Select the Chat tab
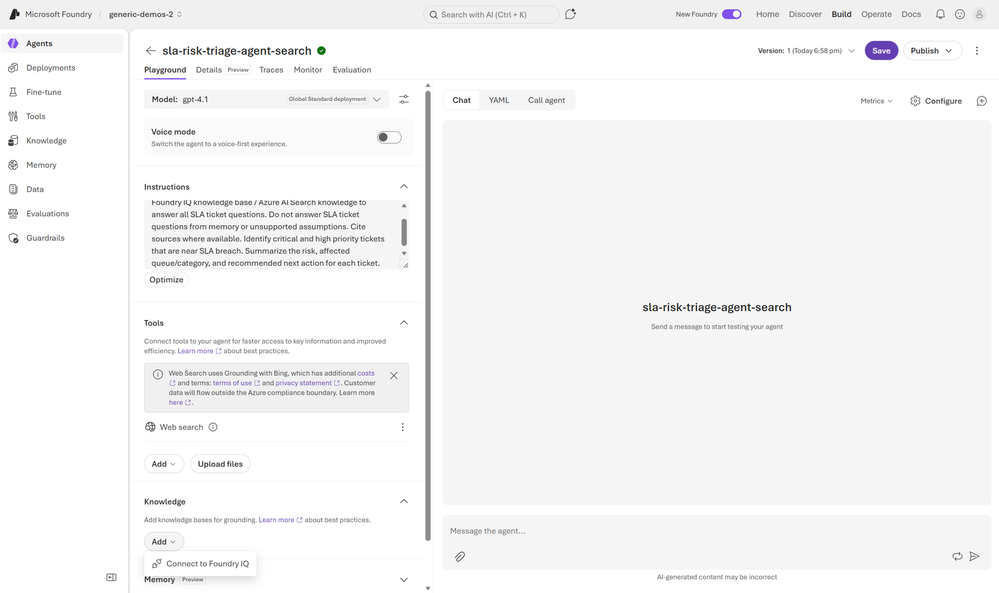The image size is (999, 593). click(461, 100)
